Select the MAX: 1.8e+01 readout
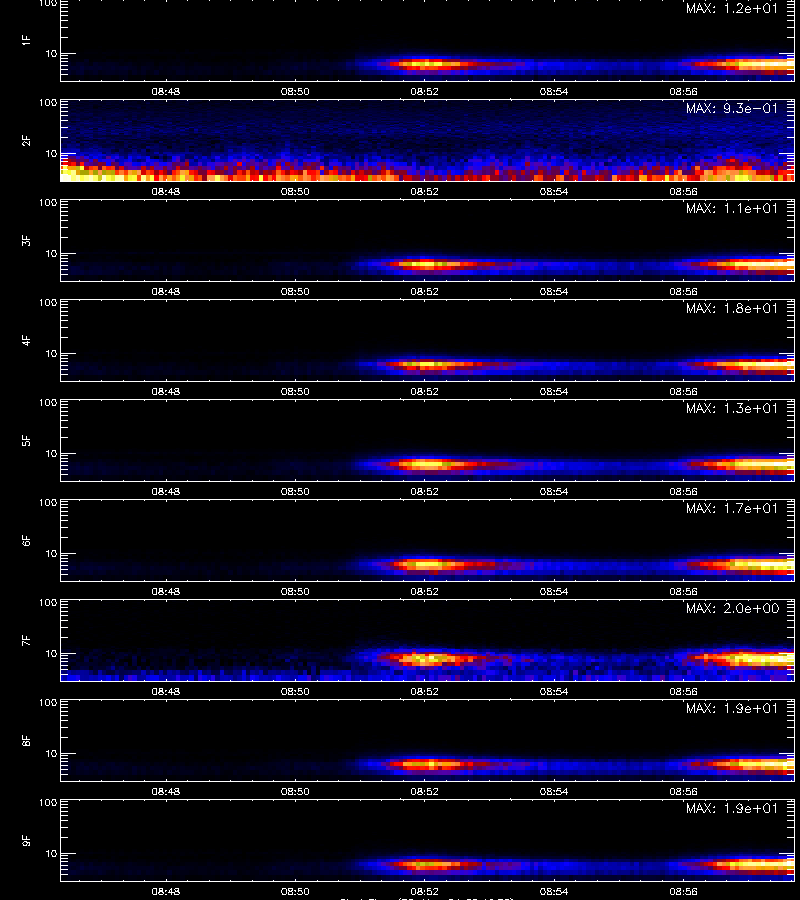The width and height of the screenshot is (800, 900). click(x=732, y=308)
